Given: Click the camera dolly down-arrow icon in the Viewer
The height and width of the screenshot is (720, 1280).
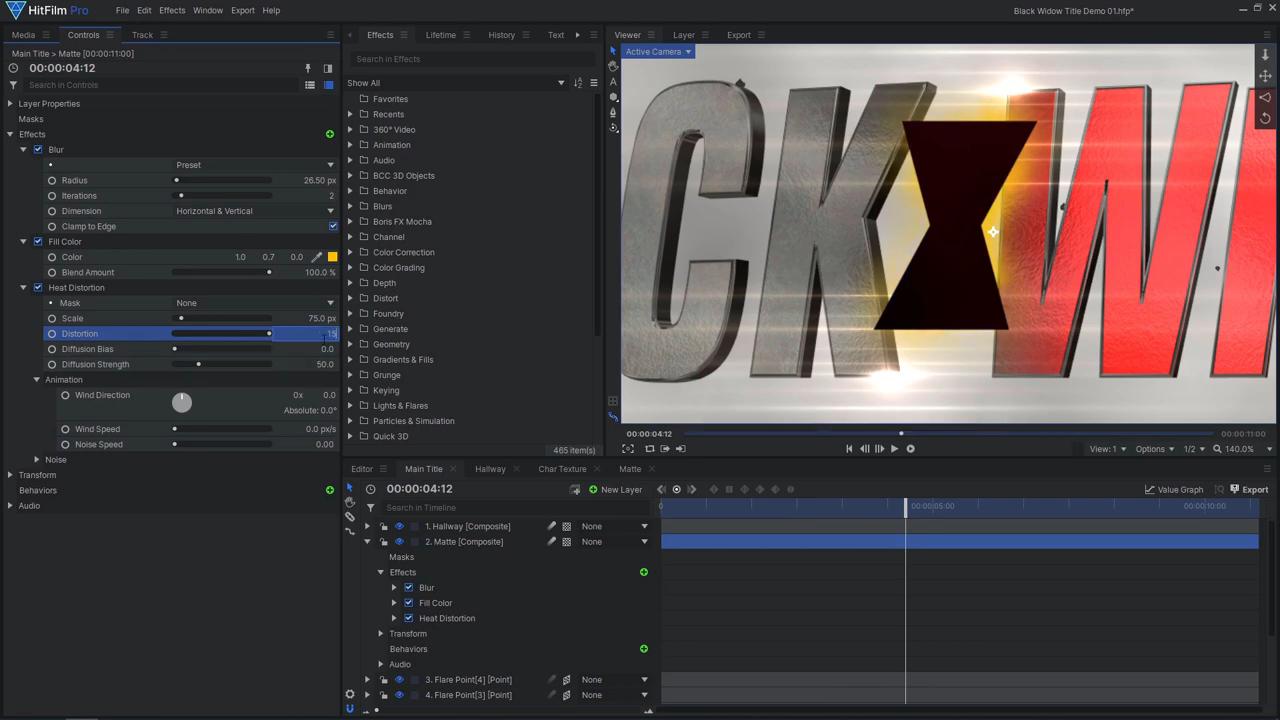Looking at the screenshot, I should point(1265,55).
